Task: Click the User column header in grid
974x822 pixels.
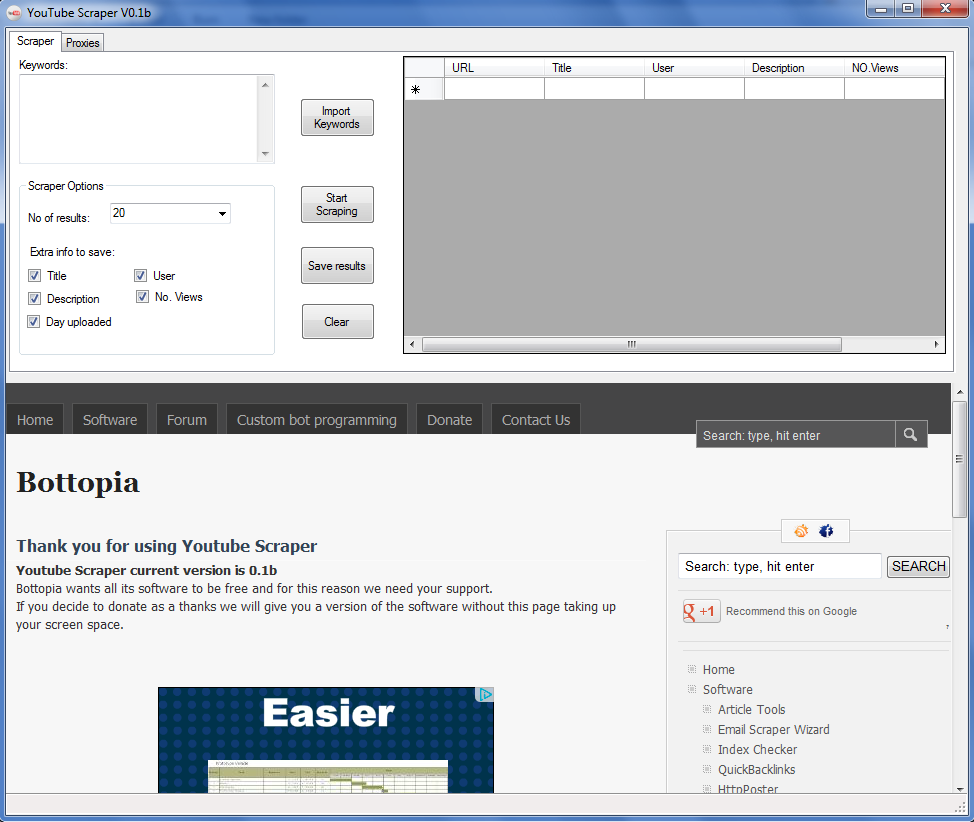Action: [694, 68]
